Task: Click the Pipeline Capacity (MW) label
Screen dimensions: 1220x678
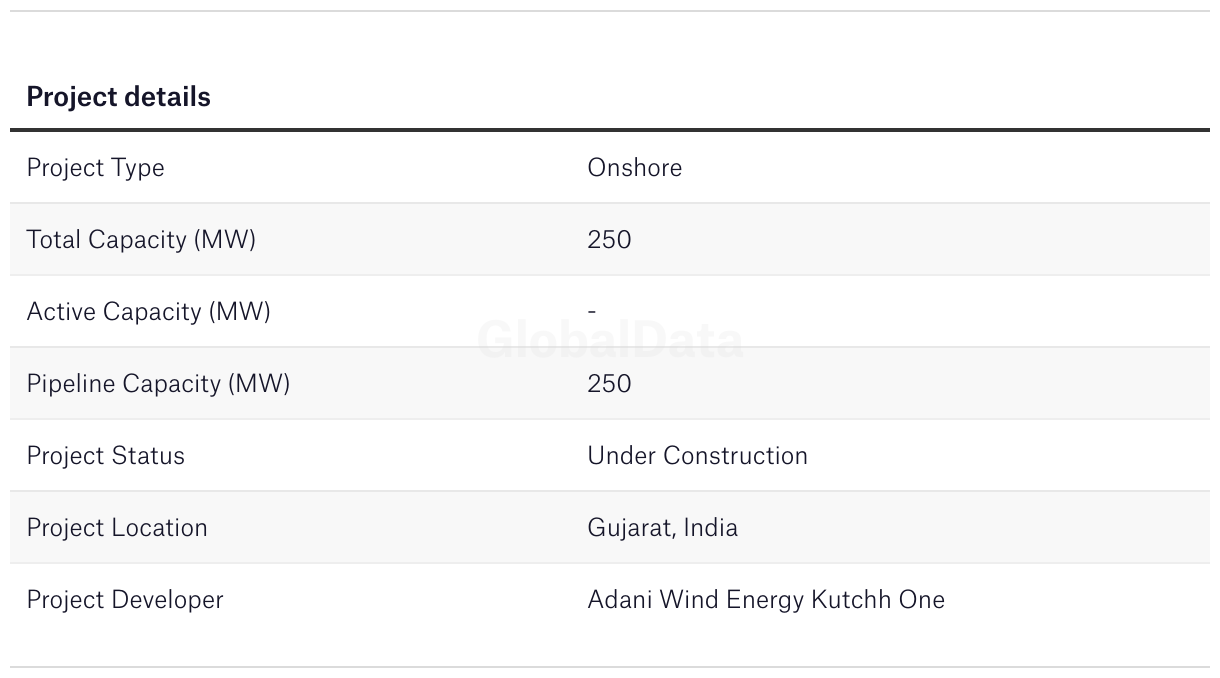Action: pyautogui.click(x=158, y=384)
